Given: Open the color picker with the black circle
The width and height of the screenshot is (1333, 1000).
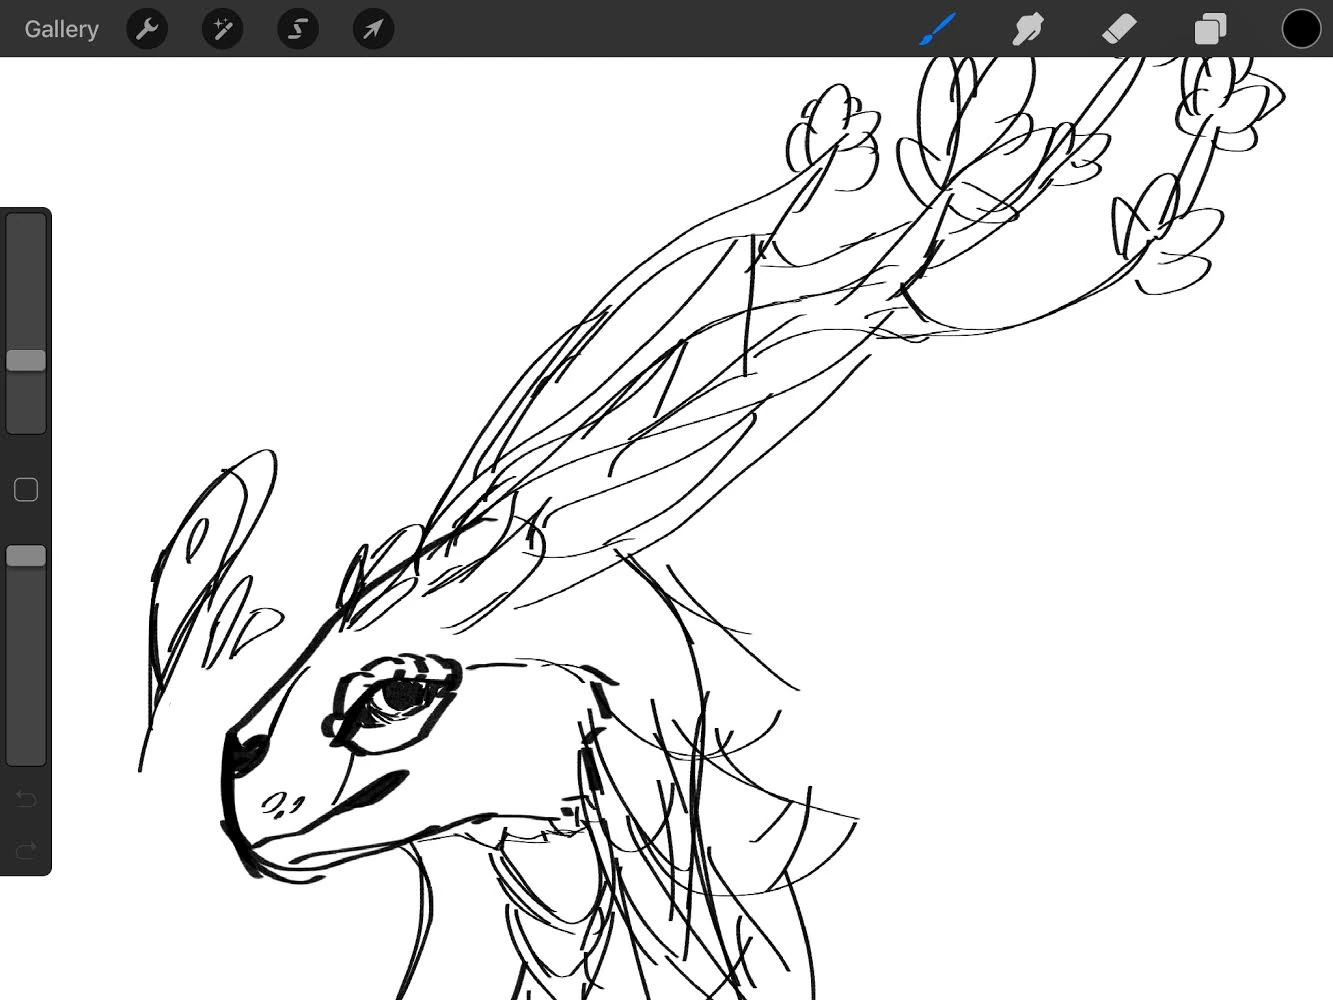Looking at the screenshot, I should pos(1301,29).
